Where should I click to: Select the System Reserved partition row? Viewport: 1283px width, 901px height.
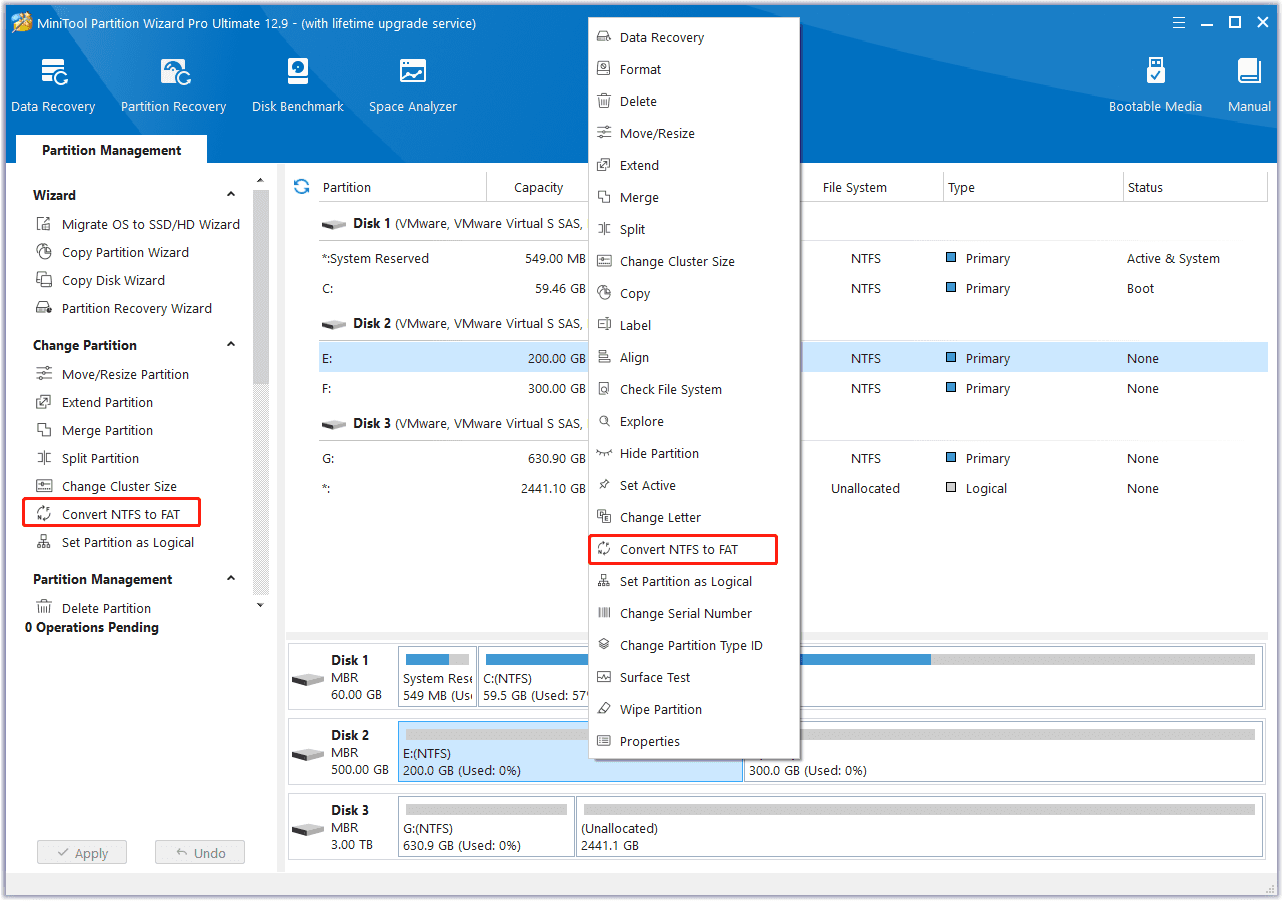[x=793, y=258]
